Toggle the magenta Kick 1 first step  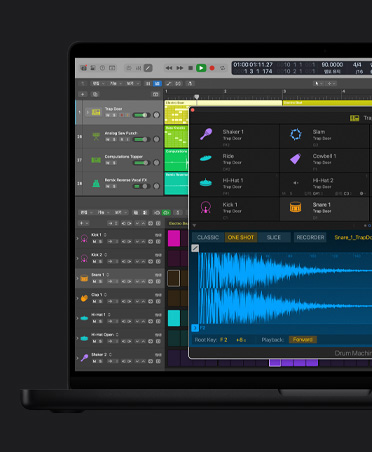coord(174,238)
